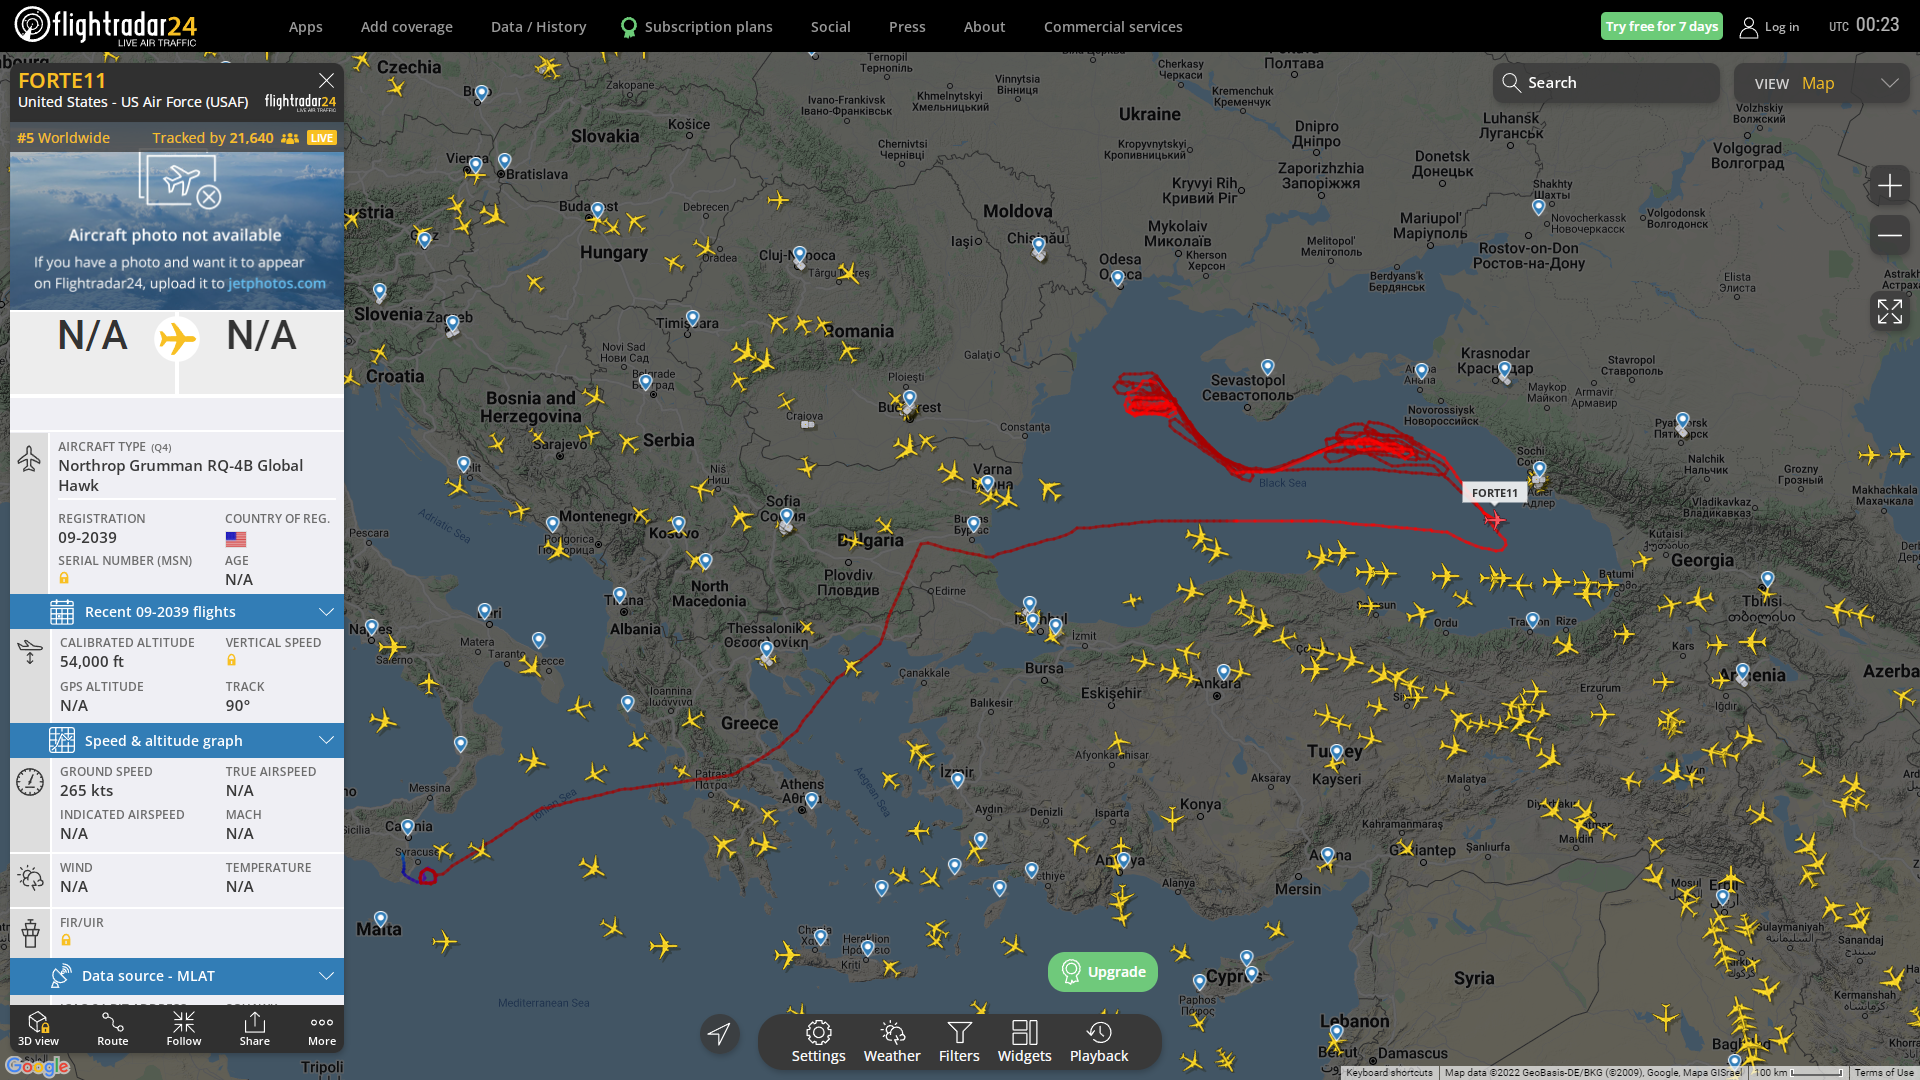The image size is (1920, 1080).
Task: Click the Ankara airport pin
Action: [1223, 673]
